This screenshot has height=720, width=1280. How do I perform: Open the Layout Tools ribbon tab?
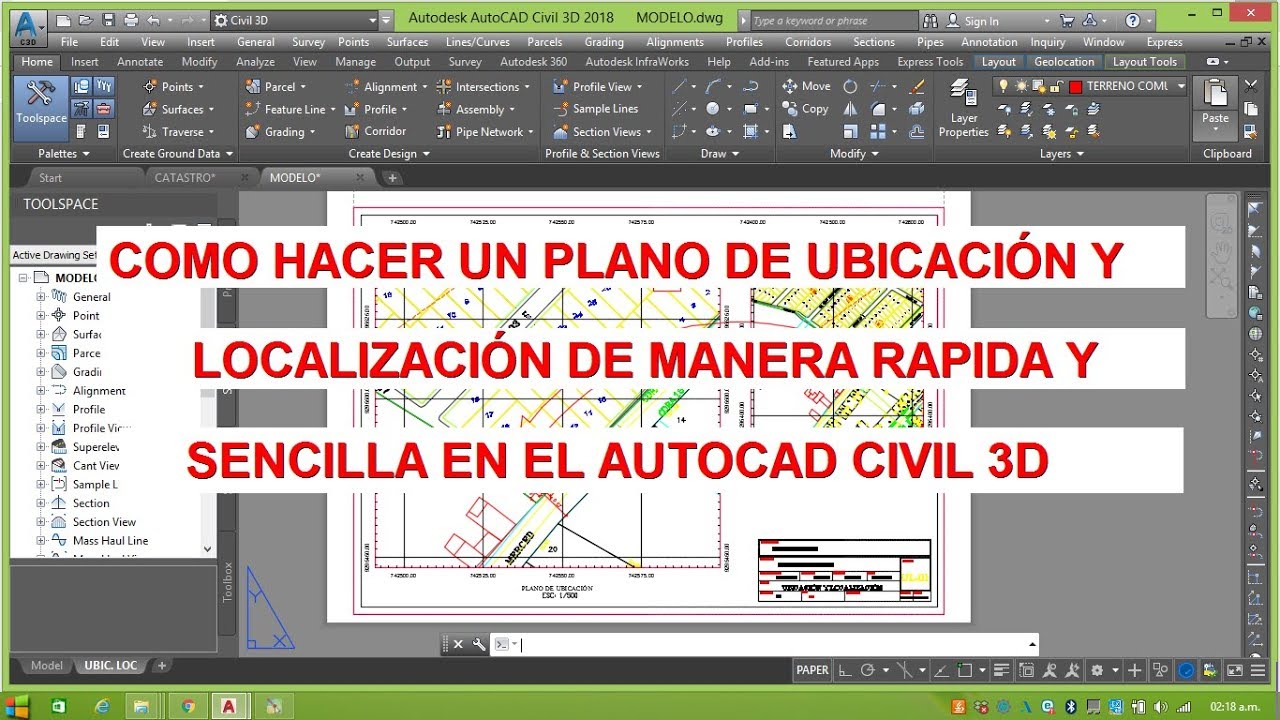[x=1145, y=62]
